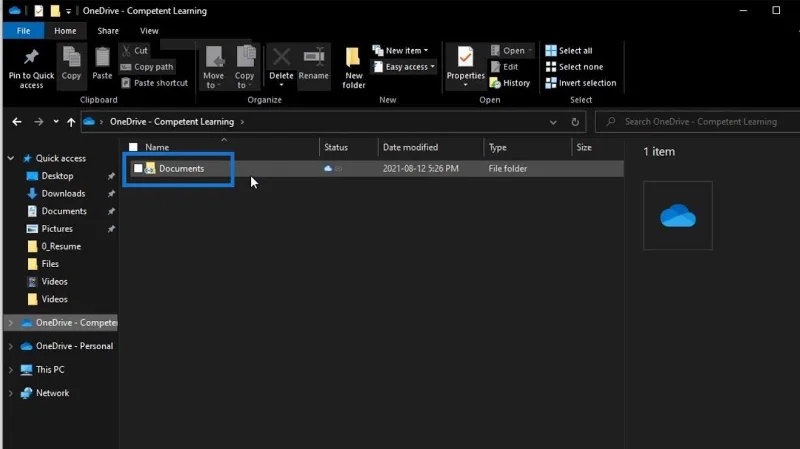Choose Select none
Image resolution: width=800 pixels, height=449 pixels.
pos(574,67)
